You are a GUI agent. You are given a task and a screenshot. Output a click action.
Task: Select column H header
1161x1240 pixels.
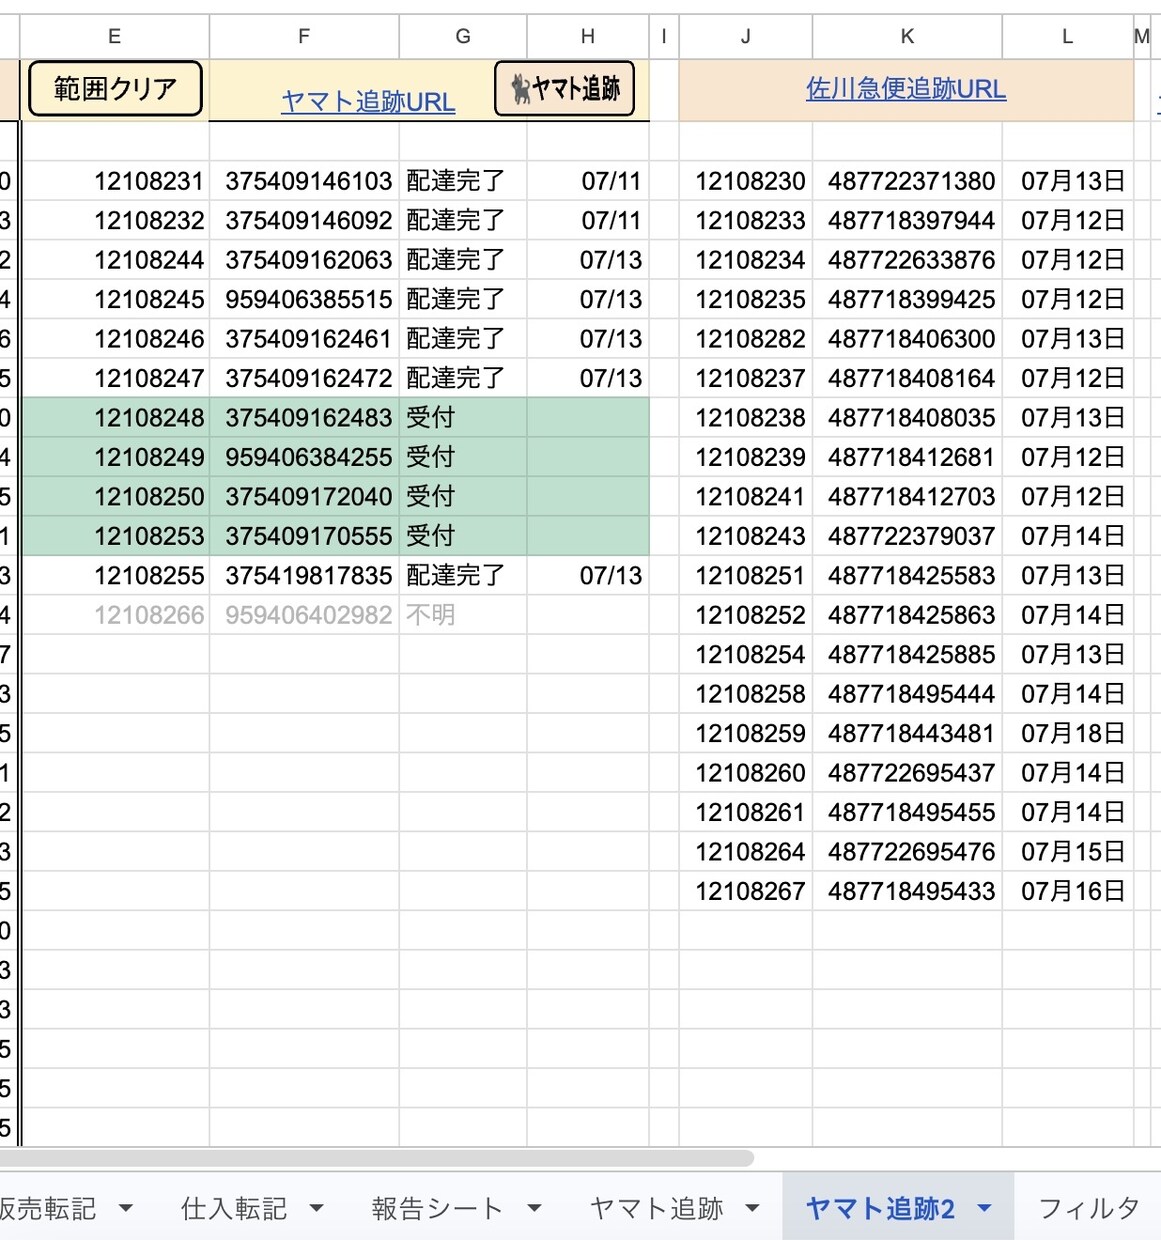click(588, 37)
